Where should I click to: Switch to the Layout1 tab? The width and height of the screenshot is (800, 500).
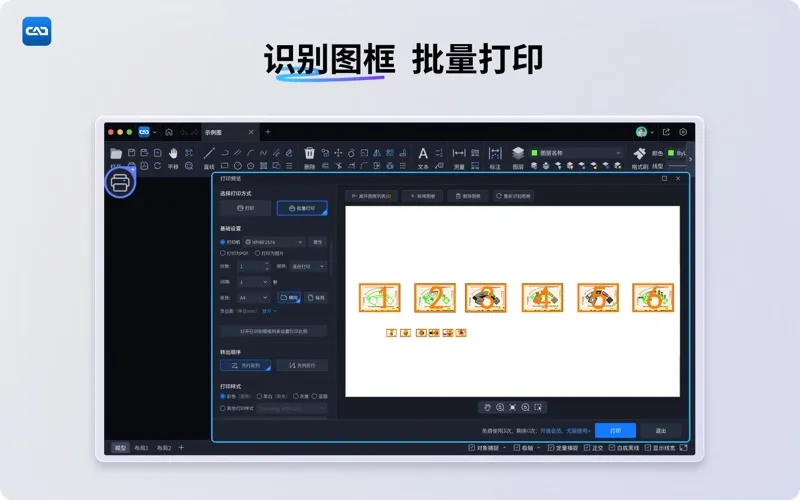pos(141,448)
